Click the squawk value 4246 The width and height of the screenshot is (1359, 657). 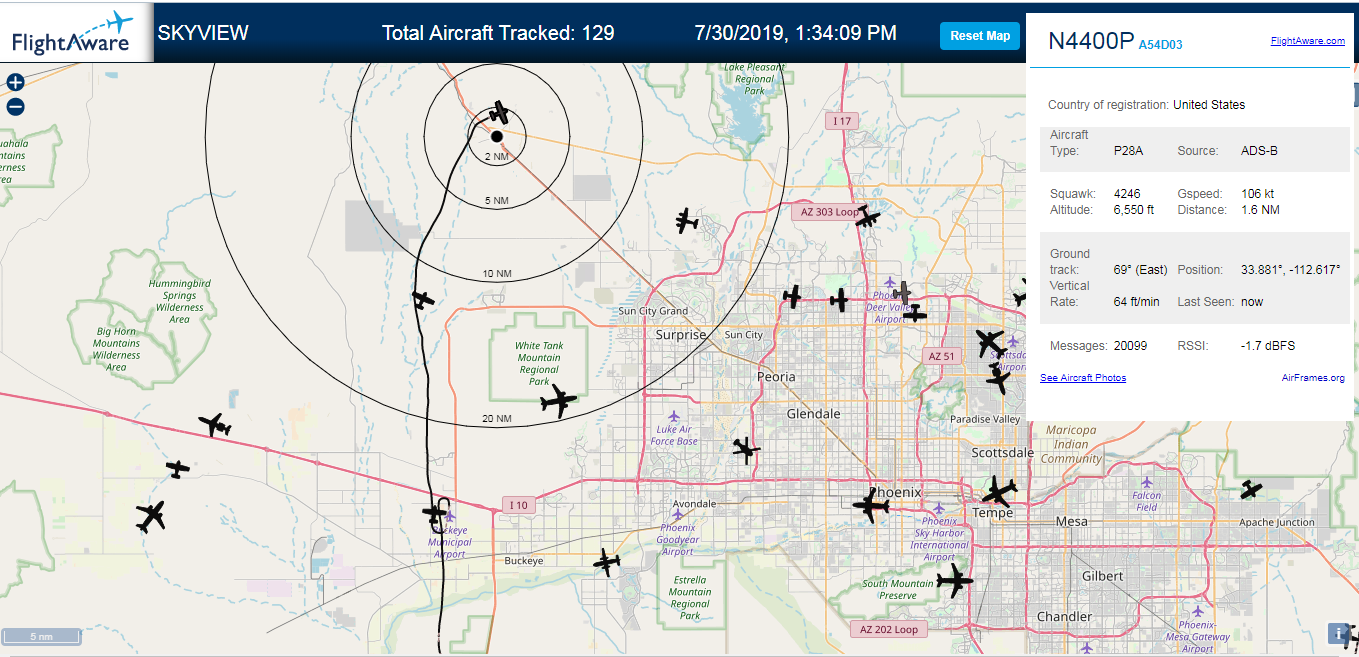[x=1127, y=193]
